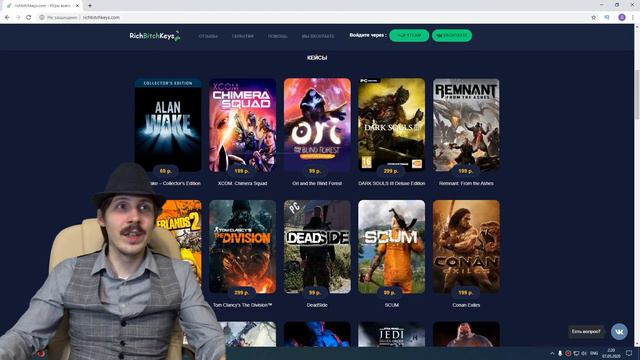Open the Borderlands 2 cover

182,241
